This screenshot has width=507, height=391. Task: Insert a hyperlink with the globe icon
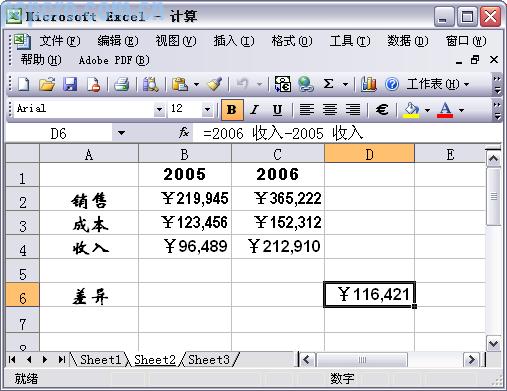click(x=306, y=84)
